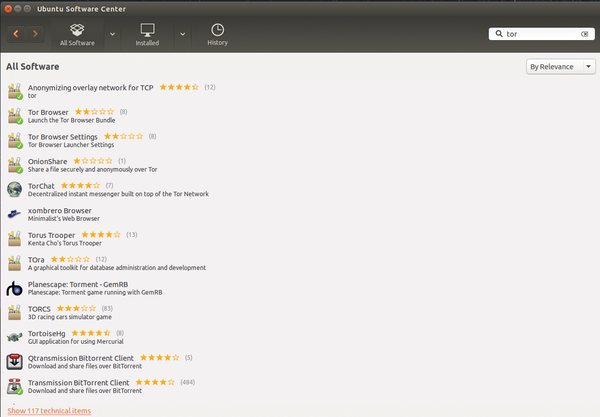Select the 'OnionShare' entry title
The width and height of the screenshot is (600, 417).
[x=47, y=161]
